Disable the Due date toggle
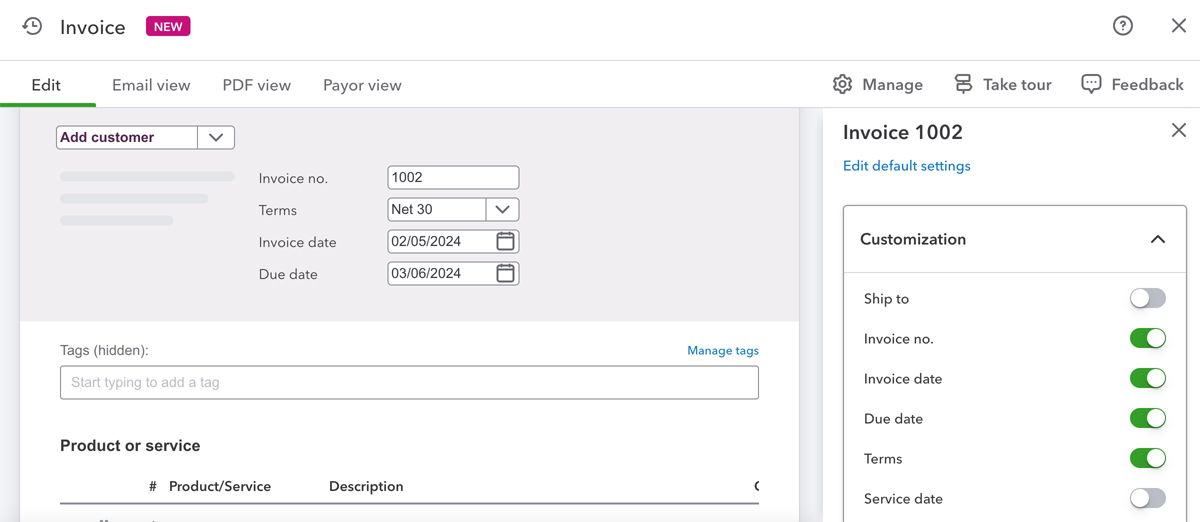This screenshot has height=522, width=1200. click(x=1147, y=419)
